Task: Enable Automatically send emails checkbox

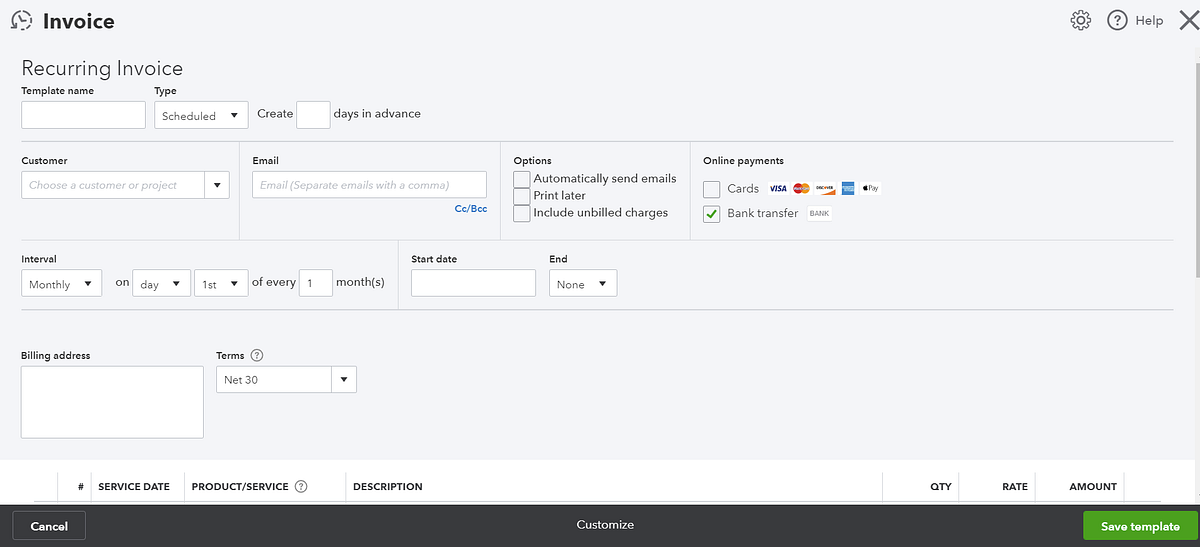Action: pos(521,178)
